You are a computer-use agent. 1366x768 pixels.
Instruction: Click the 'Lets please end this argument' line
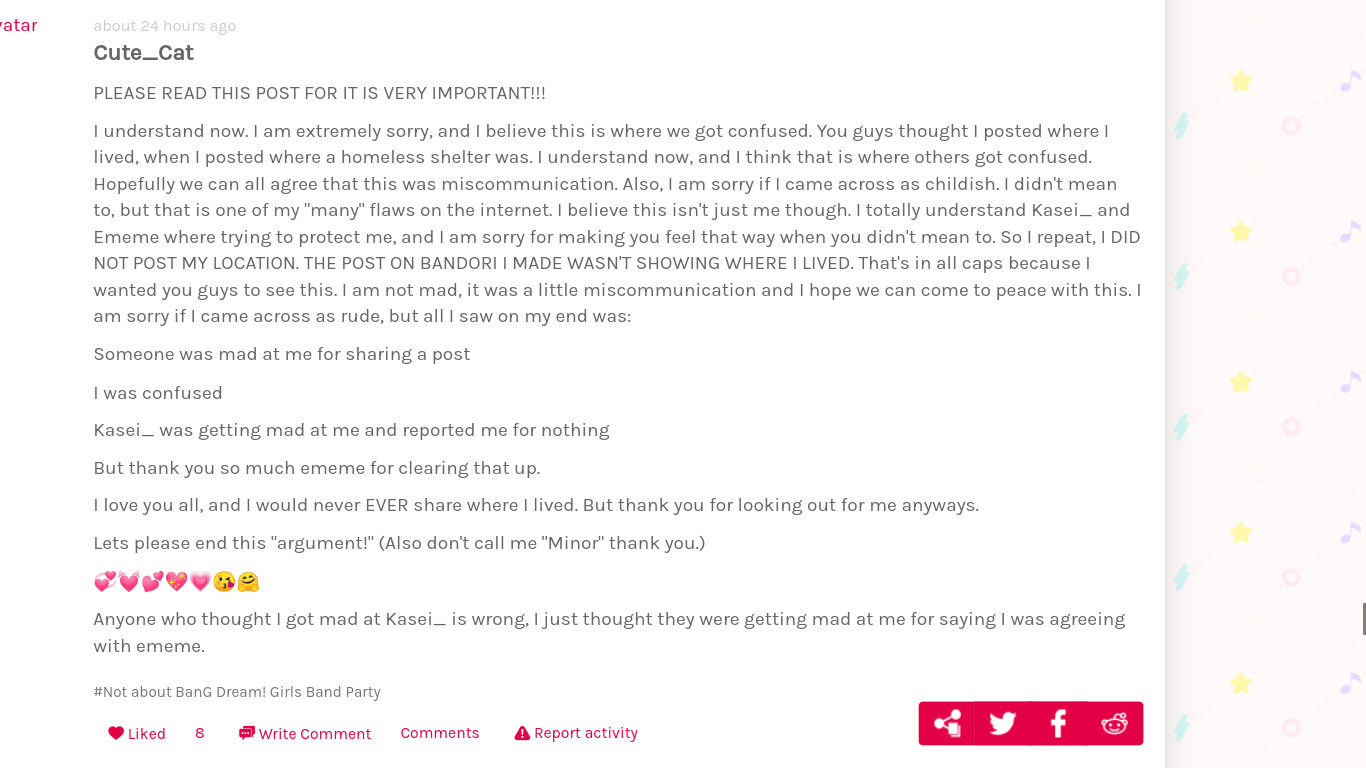[x=399, y=543]
